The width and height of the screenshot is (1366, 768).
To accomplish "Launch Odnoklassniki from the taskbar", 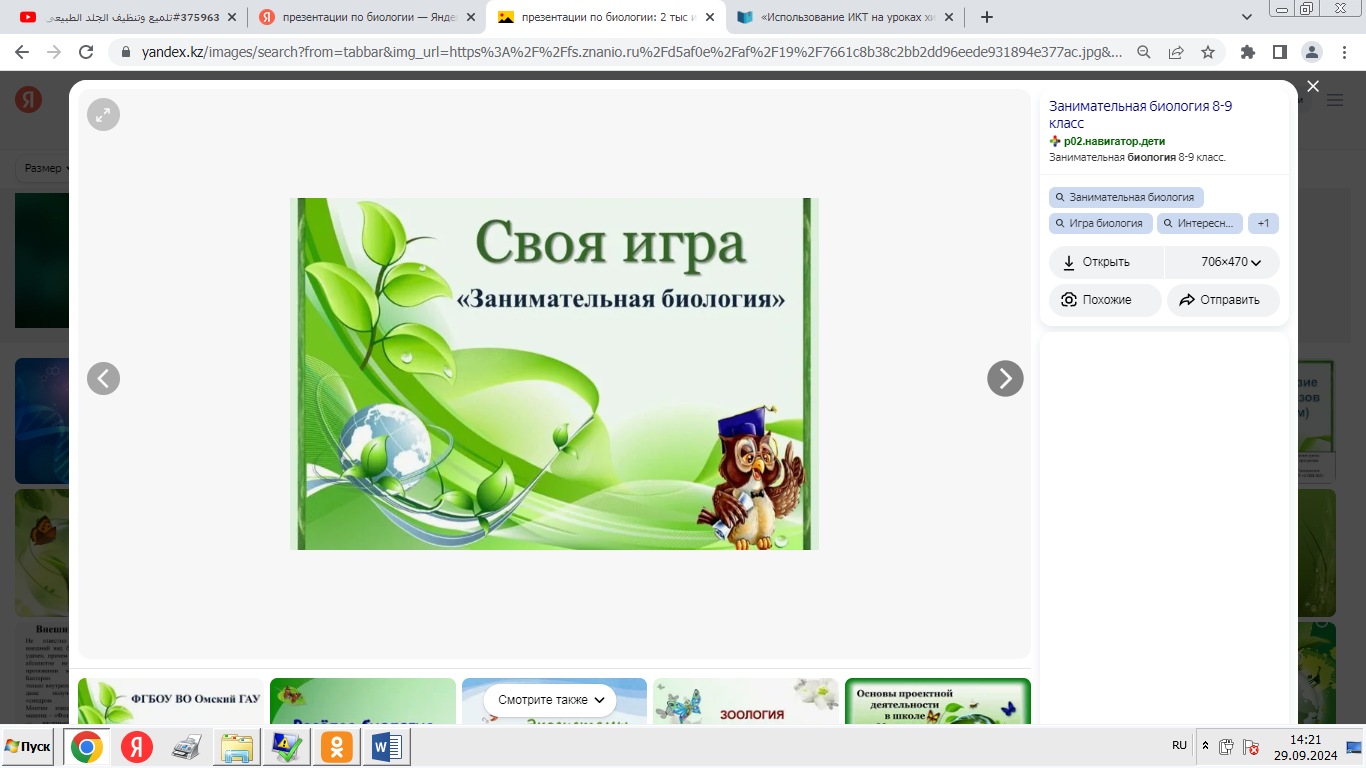I will (x=337, y=747).
